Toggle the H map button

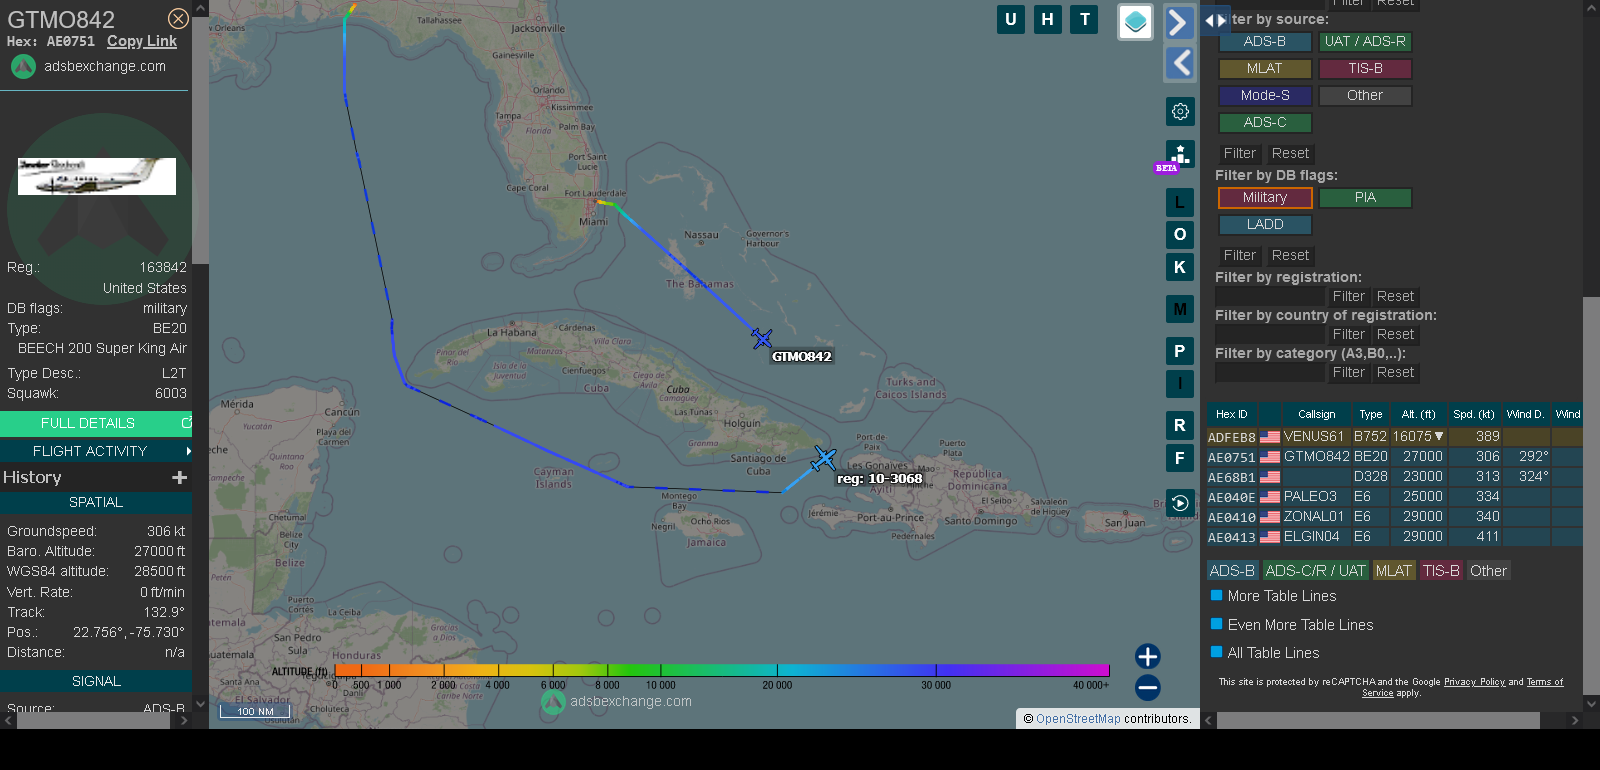pyautogui.click(x=1047, y=19)
